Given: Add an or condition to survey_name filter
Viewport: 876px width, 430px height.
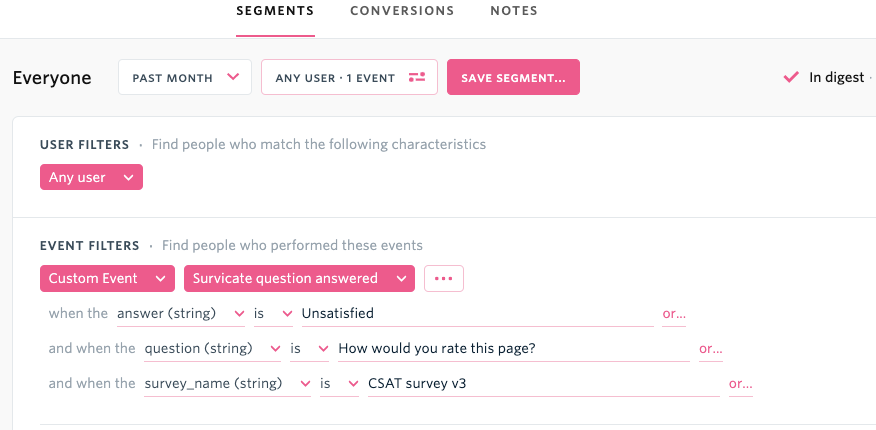Looking at the screenshot, I should (x=740, y=384).
